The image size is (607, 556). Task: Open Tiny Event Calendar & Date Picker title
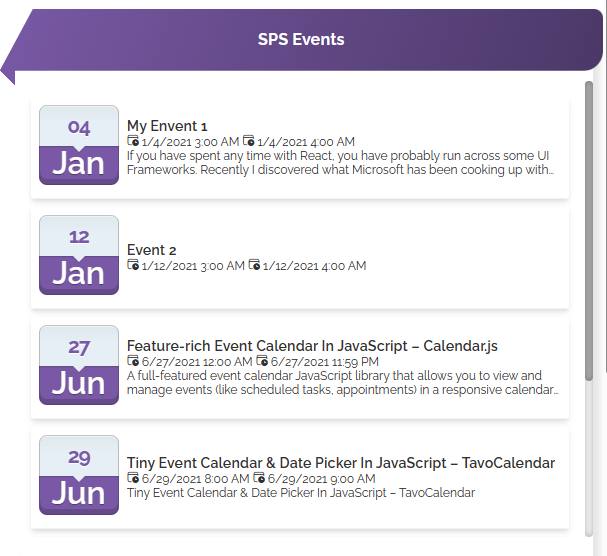tap(341, 463)
